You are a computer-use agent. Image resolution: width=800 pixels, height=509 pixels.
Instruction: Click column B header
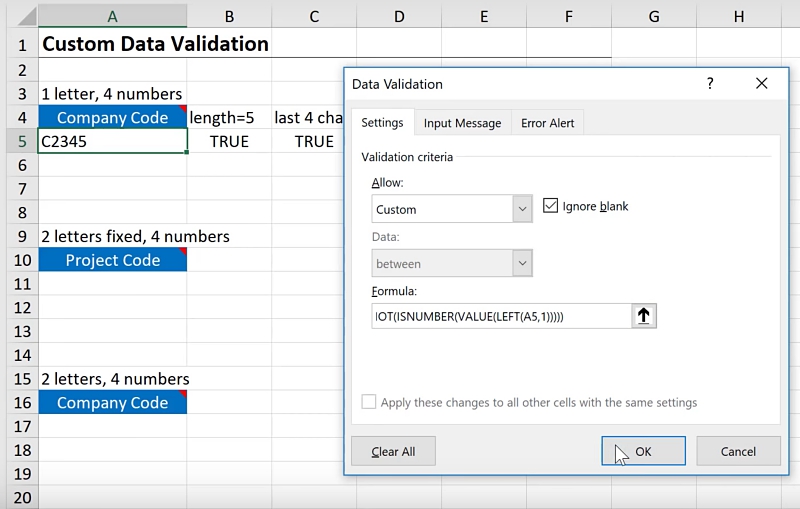click(x=229, y=16)
